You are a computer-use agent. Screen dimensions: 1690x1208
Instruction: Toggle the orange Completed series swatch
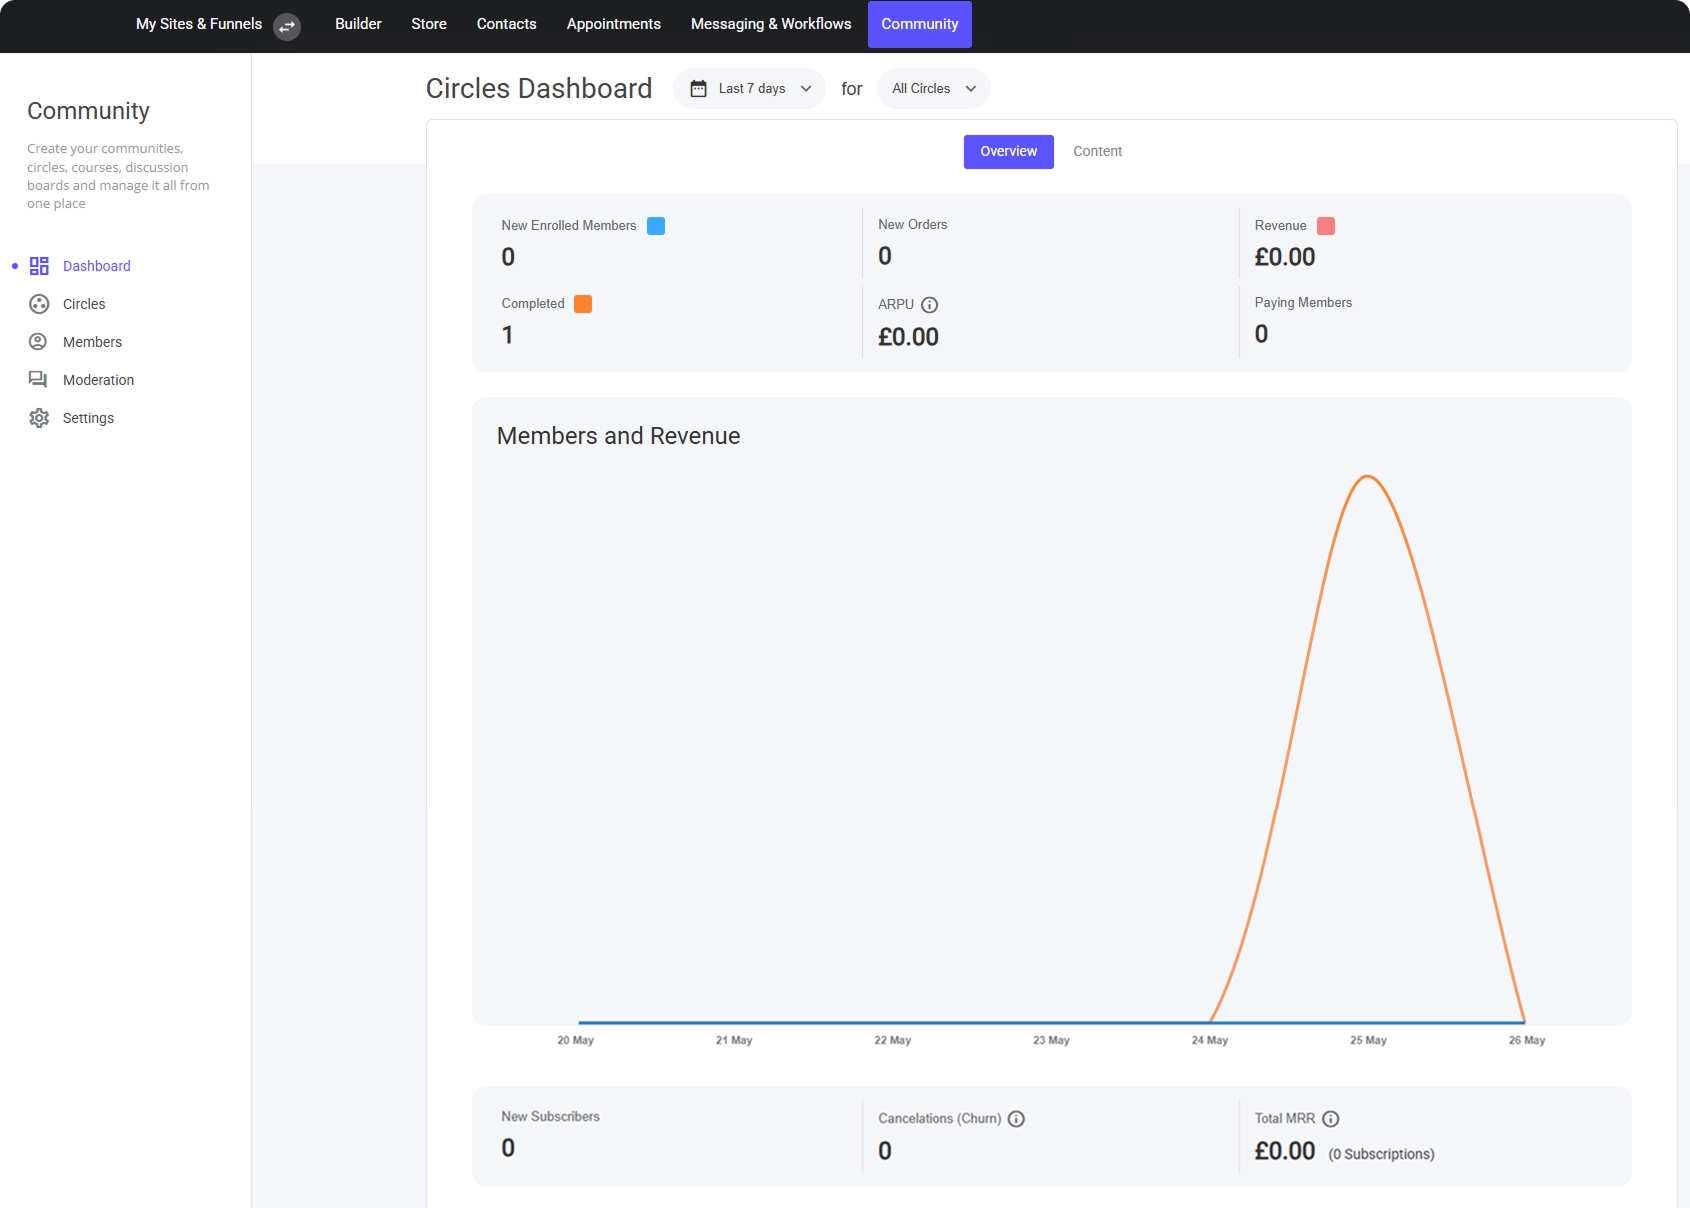point(583,304)
